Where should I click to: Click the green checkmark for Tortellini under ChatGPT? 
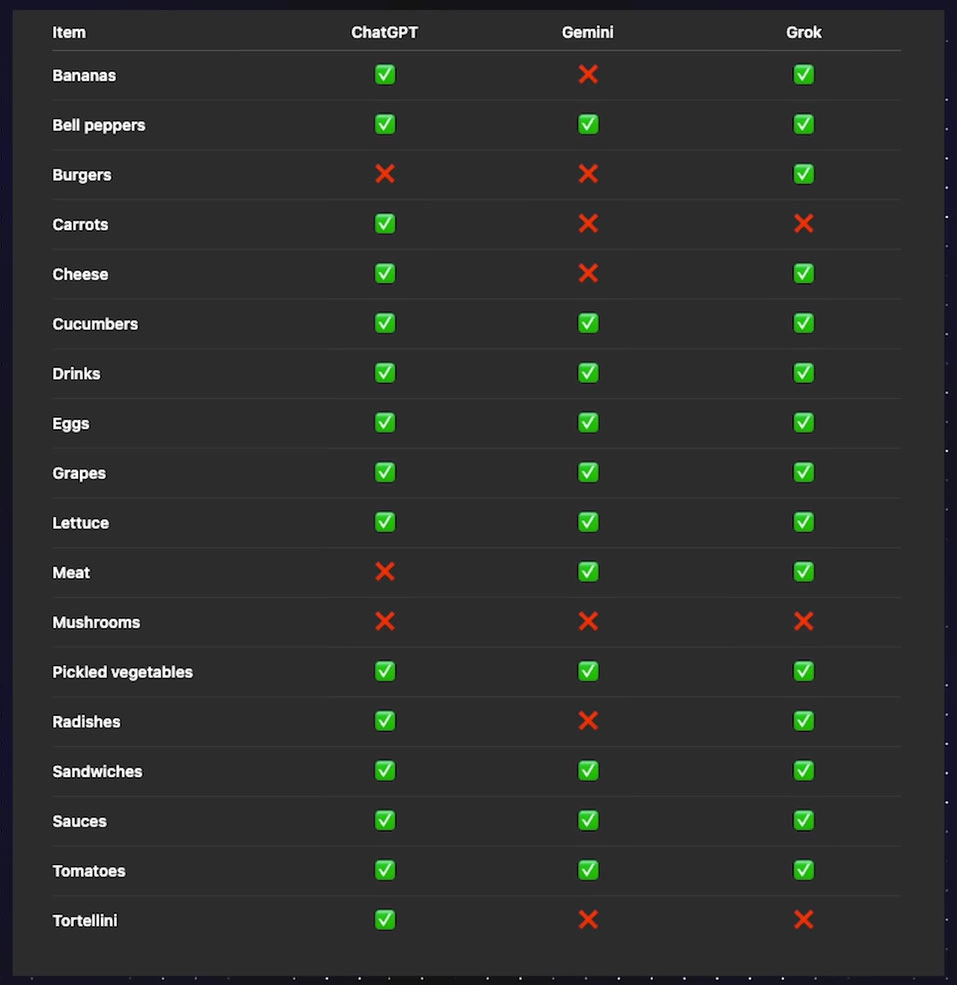(x=385, y=920)
